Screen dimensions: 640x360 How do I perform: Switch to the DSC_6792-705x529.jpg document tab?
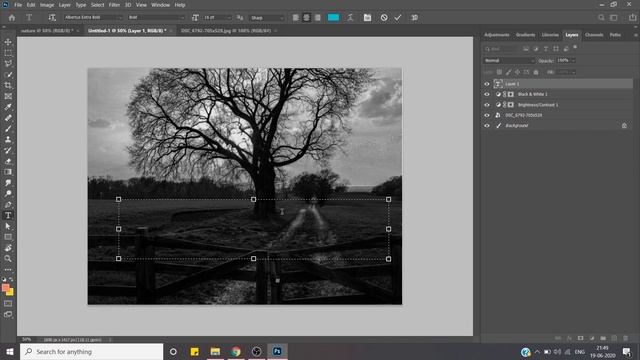(x=226, y=31)
